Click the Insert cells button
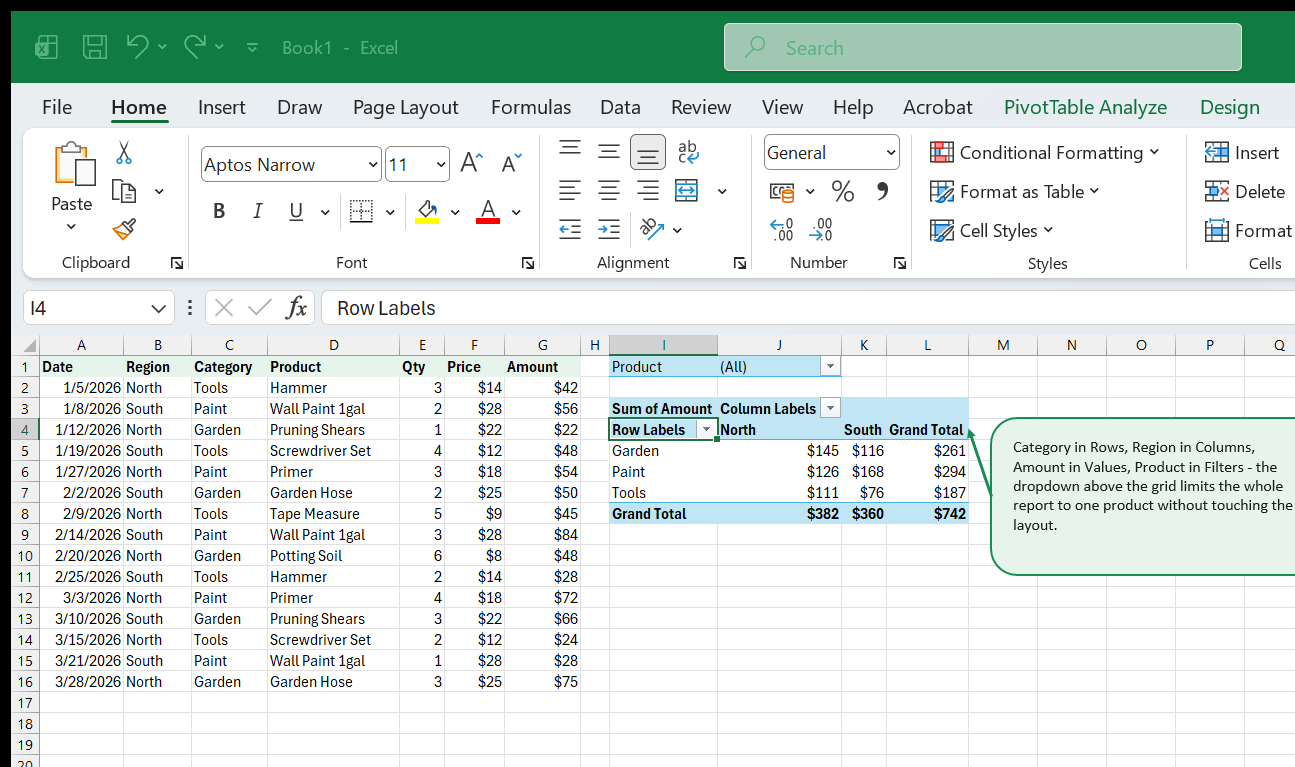The image size is (1295, 767). 1242,152
